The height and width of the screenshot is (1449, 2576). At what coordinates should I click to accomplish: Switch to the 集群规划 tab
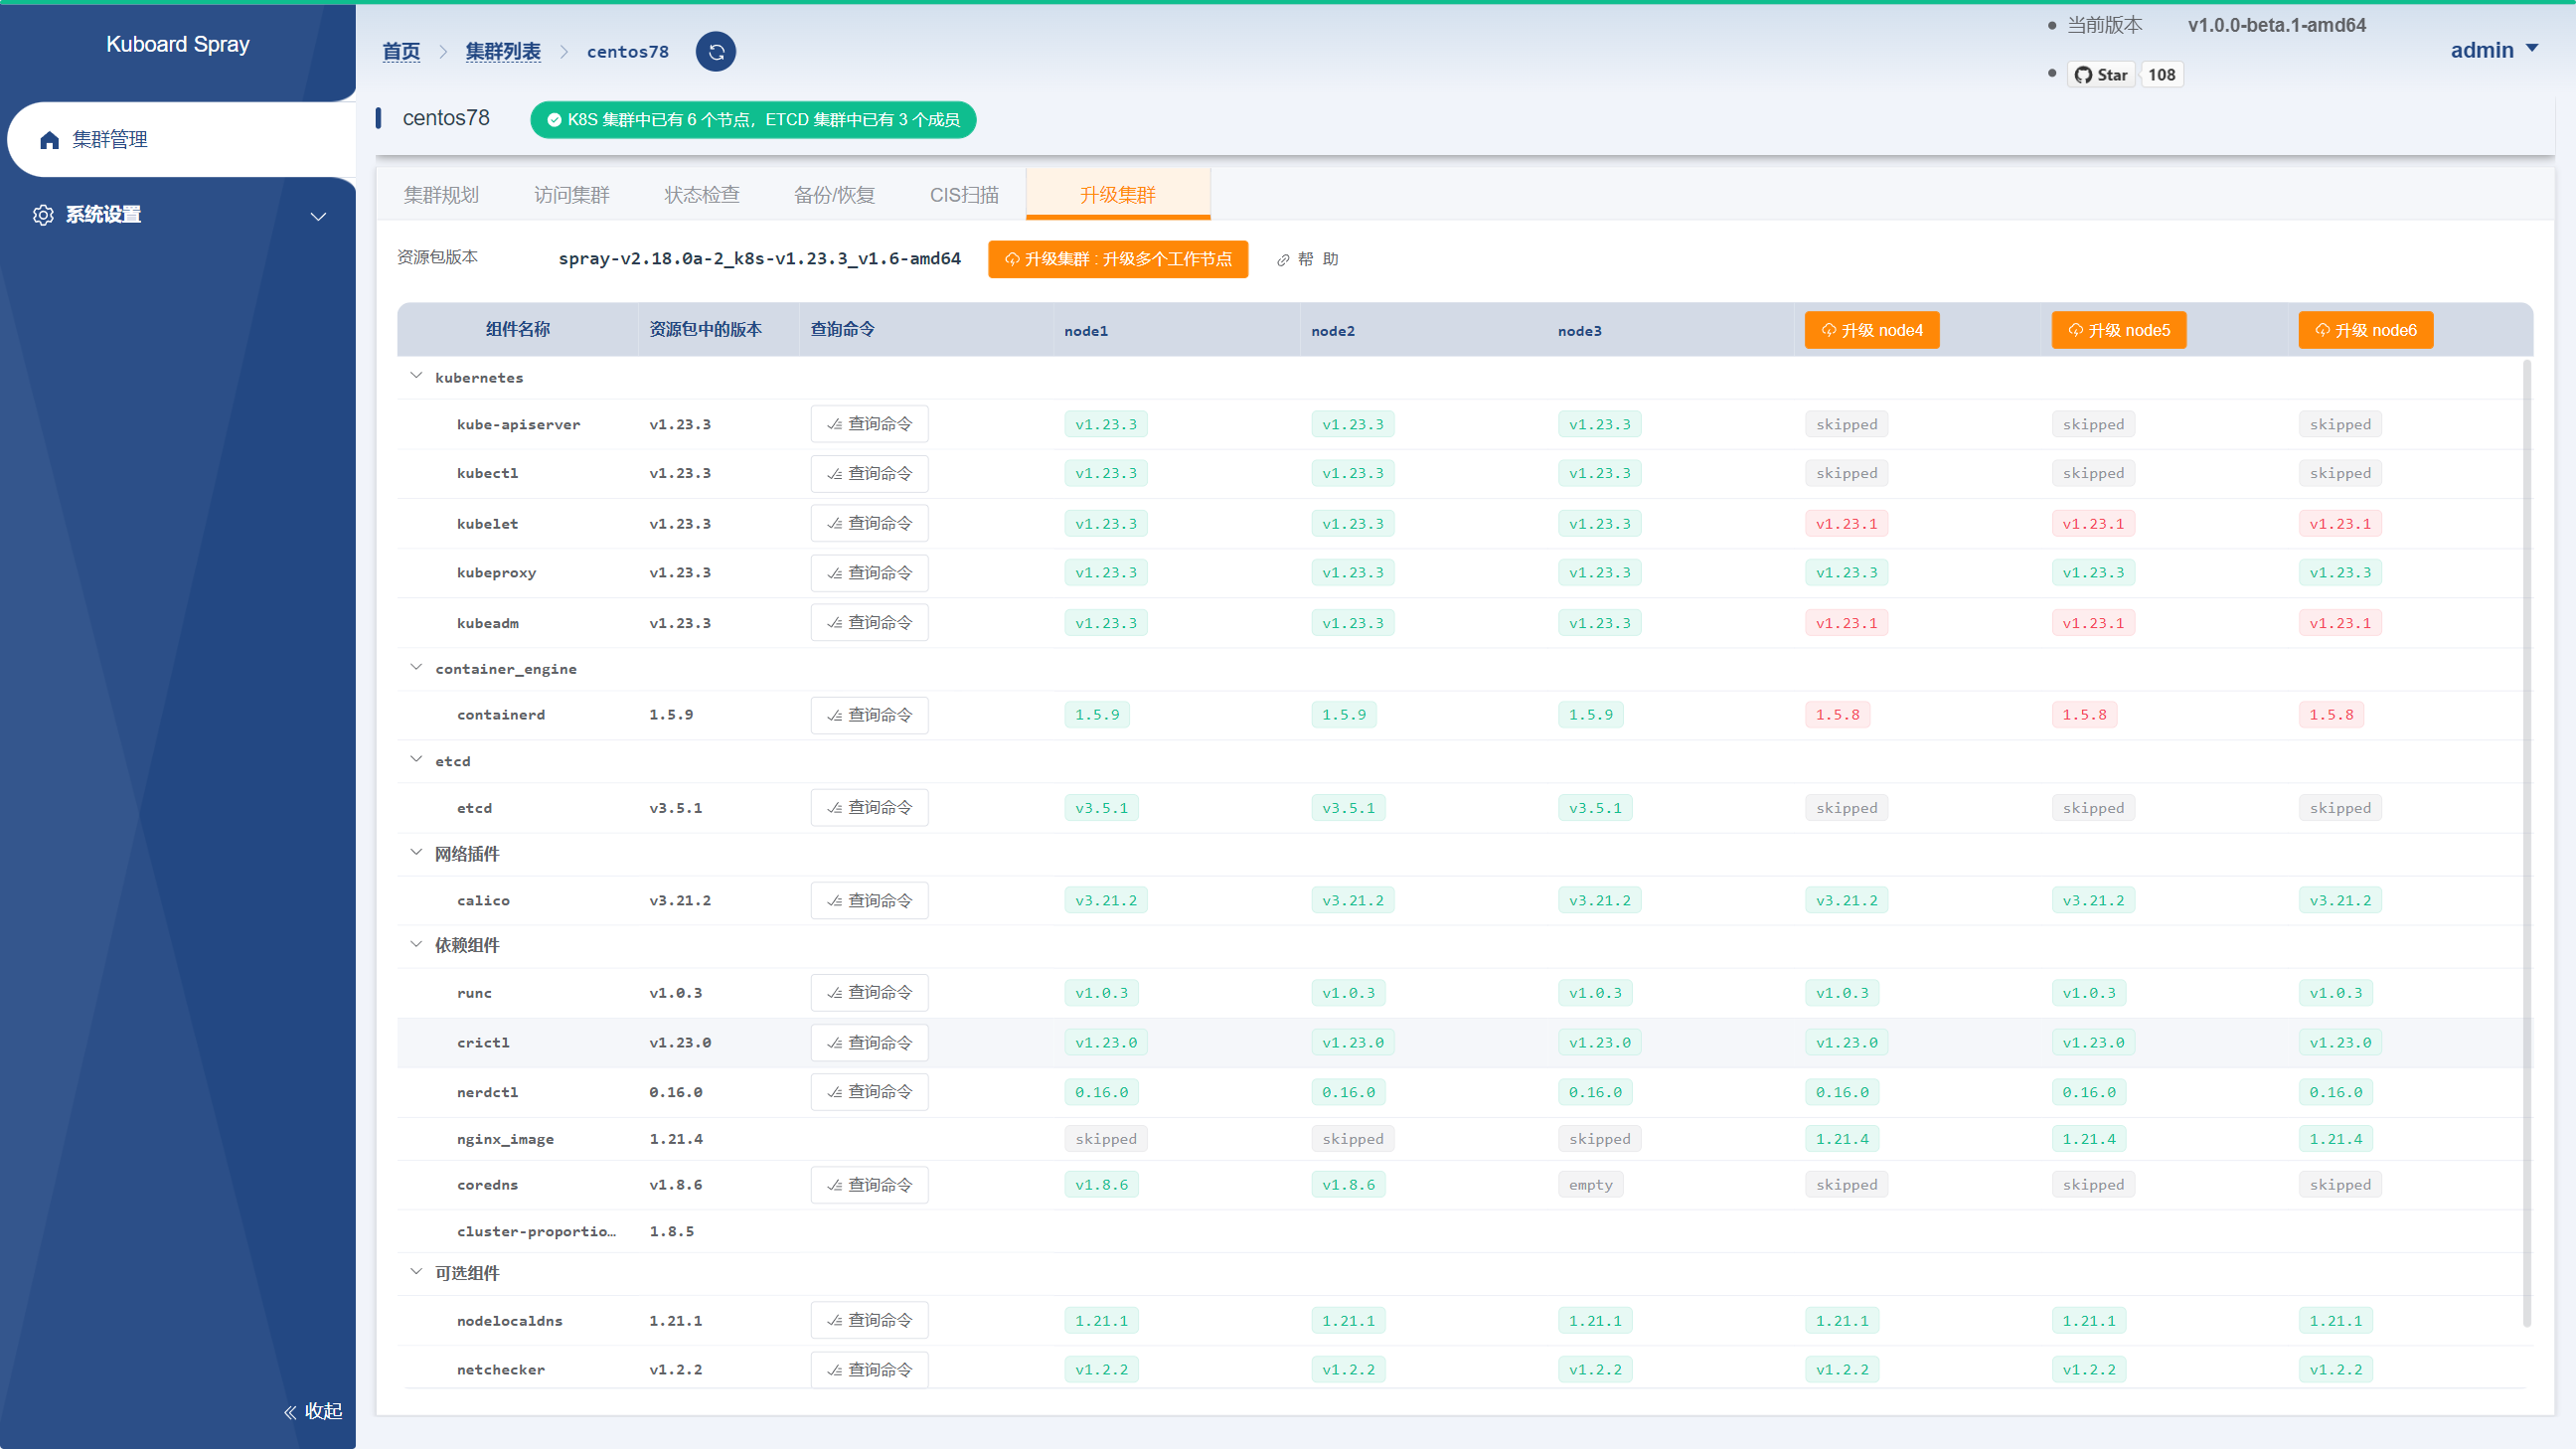coord(441,195)
